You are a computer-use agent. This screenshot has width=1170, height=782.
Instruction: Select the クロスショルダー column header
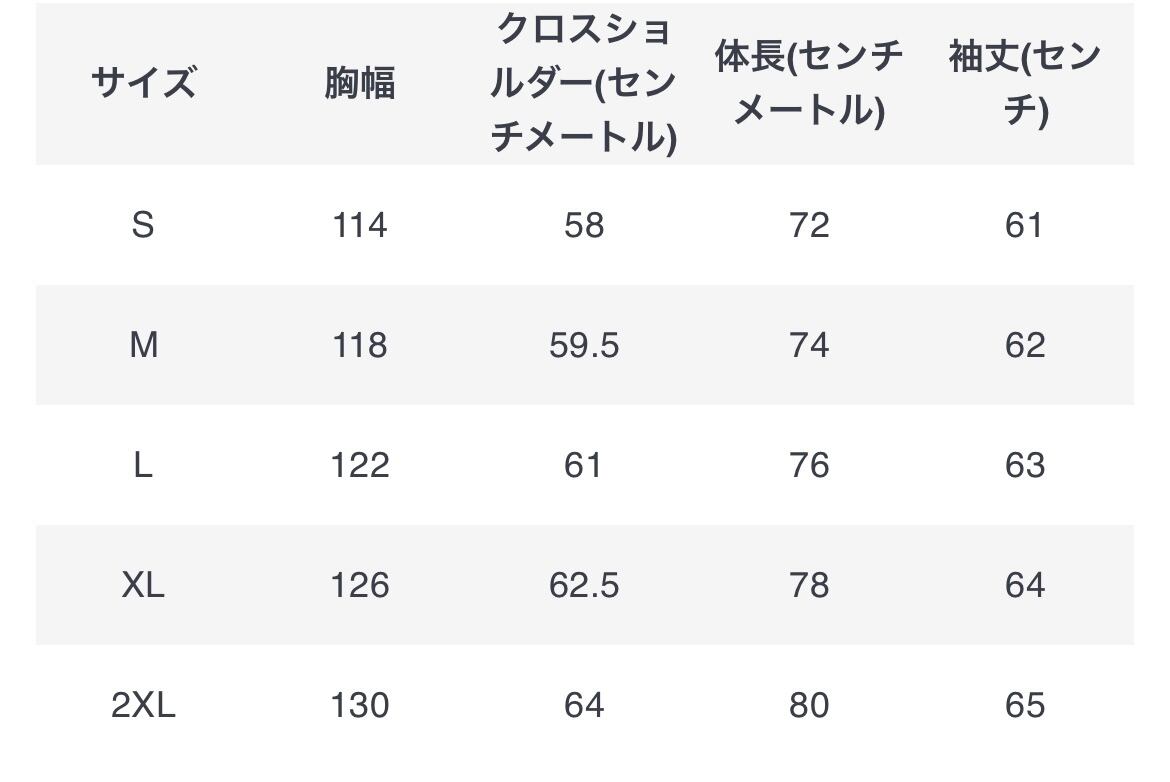(584, 83)
